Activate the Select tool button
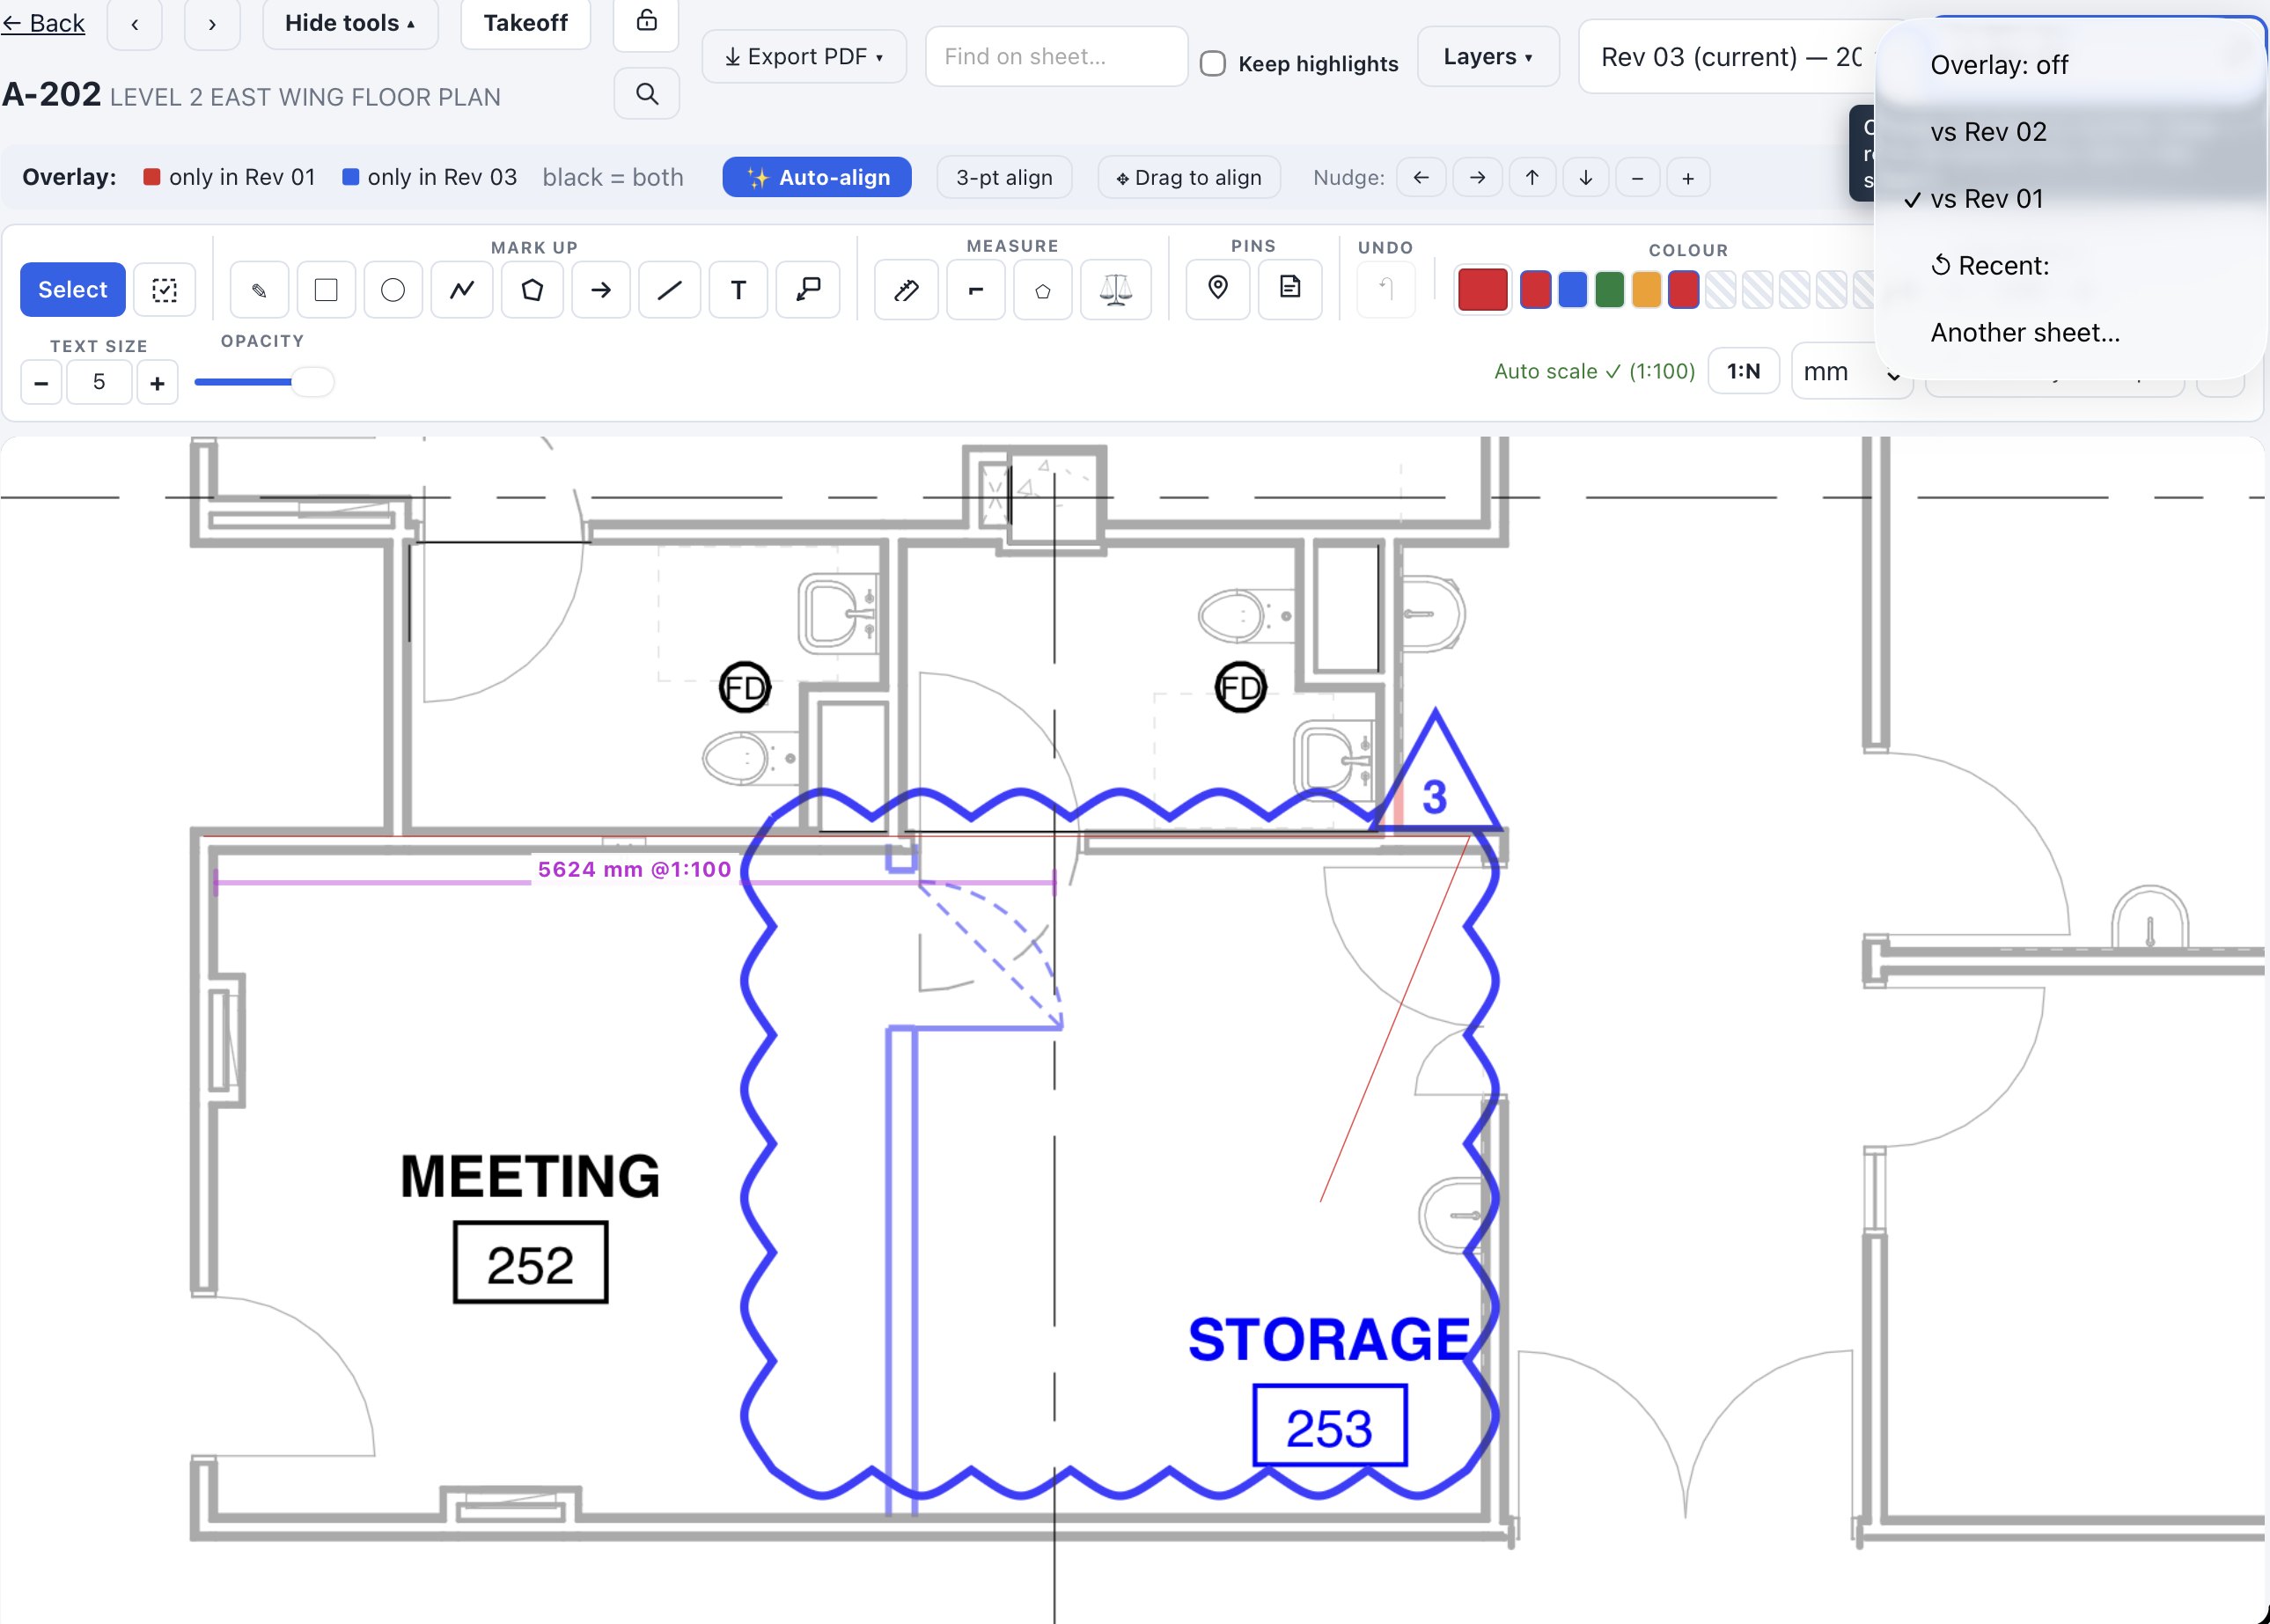The image size is (2270, 1624). point(72,290)
